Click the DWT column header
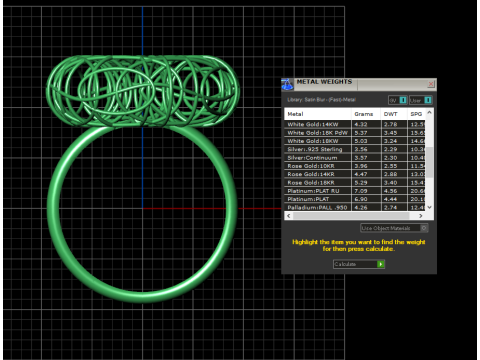 coord(394,114)
